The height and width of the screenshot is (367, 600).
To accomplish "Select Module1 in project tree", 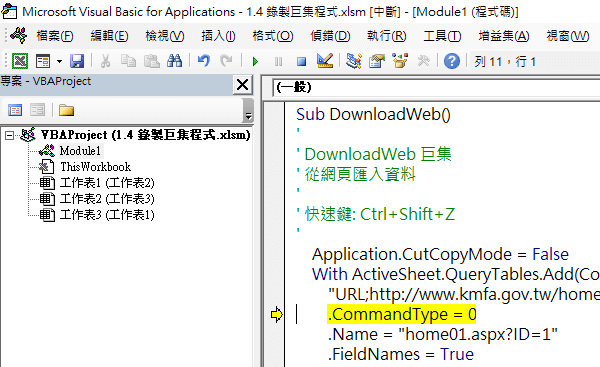I will point(80,151).
